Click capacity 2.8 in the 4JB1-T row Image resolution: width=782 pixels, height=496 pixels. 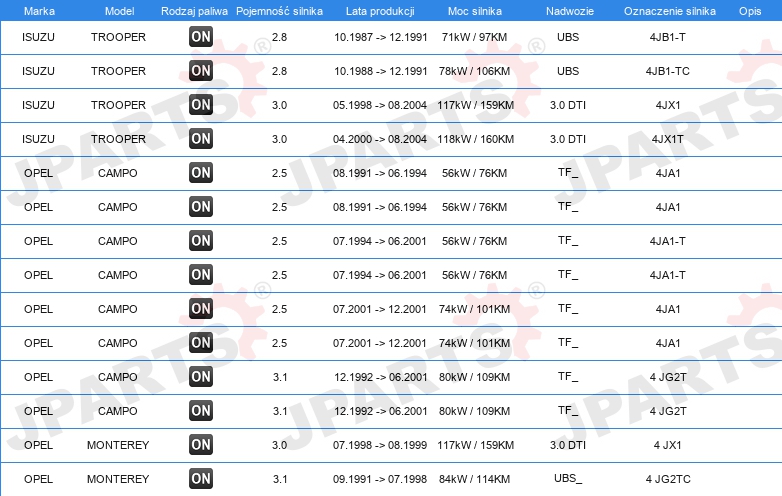pyautogui.click(x=279, y=37)
